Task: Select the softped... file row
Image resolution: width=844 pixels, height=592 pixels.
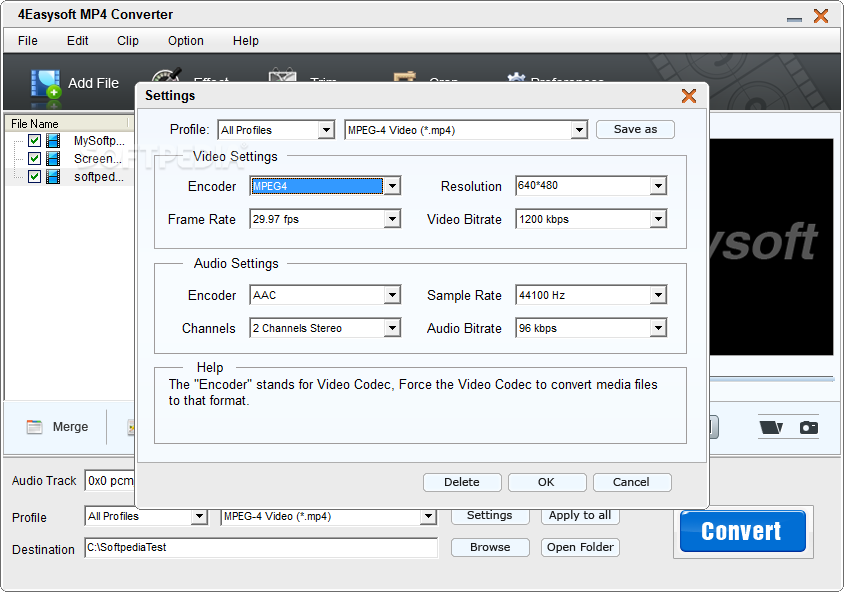Action: 70,177
